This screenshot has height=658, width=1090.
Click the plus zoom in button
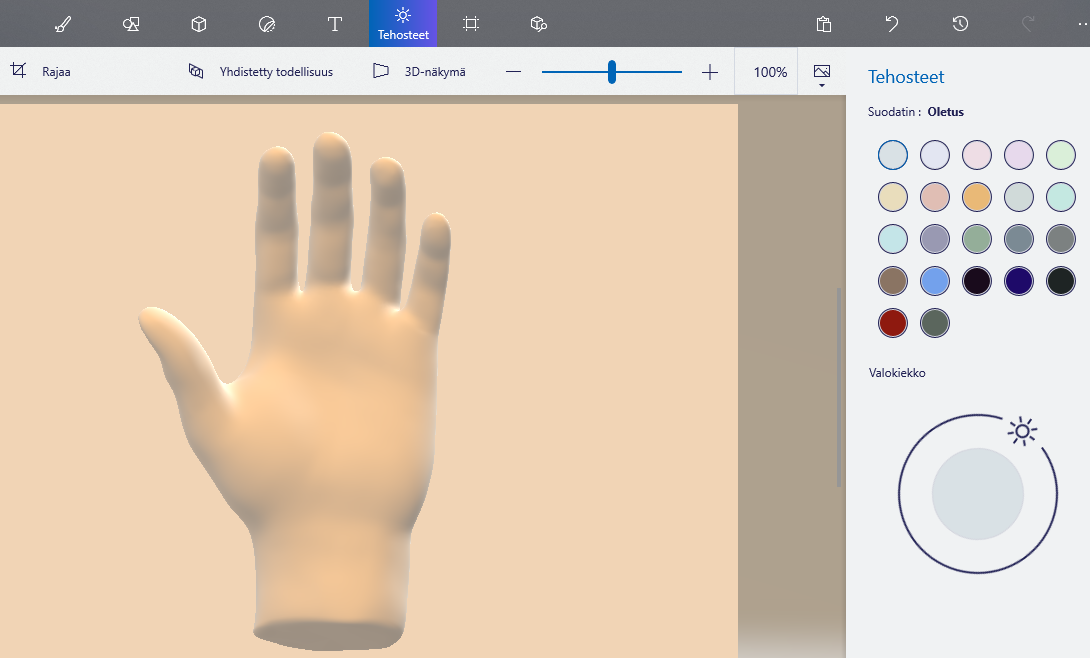tap(710, 72)
